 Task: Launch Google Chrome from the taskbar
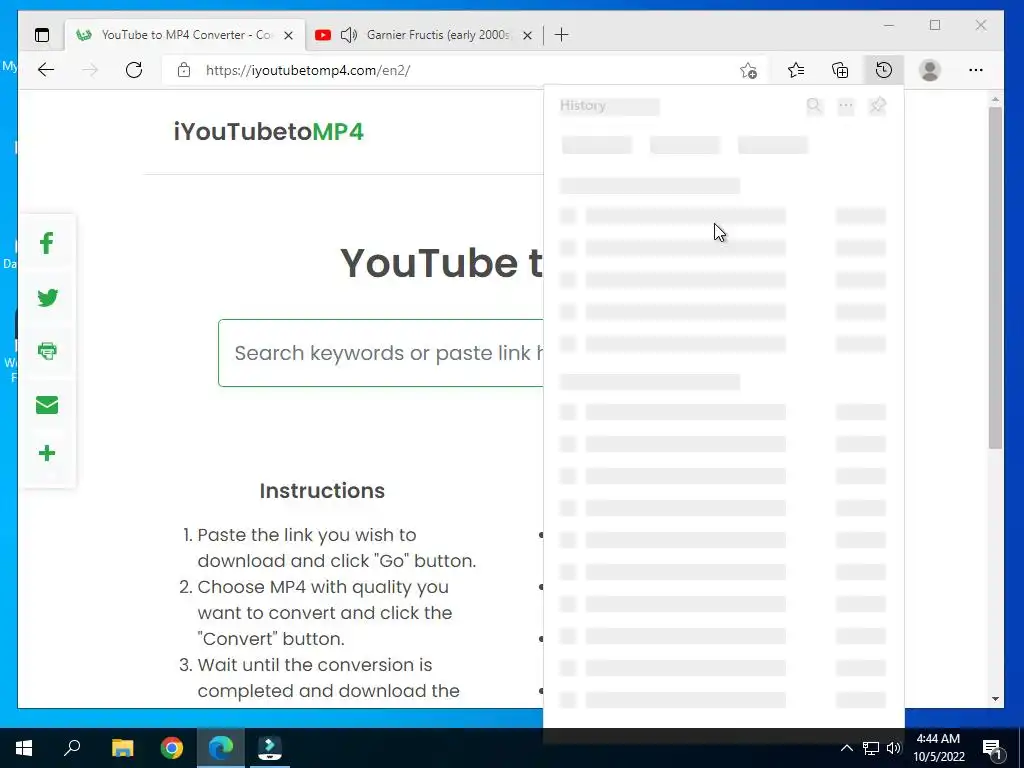tap(172, 748)
